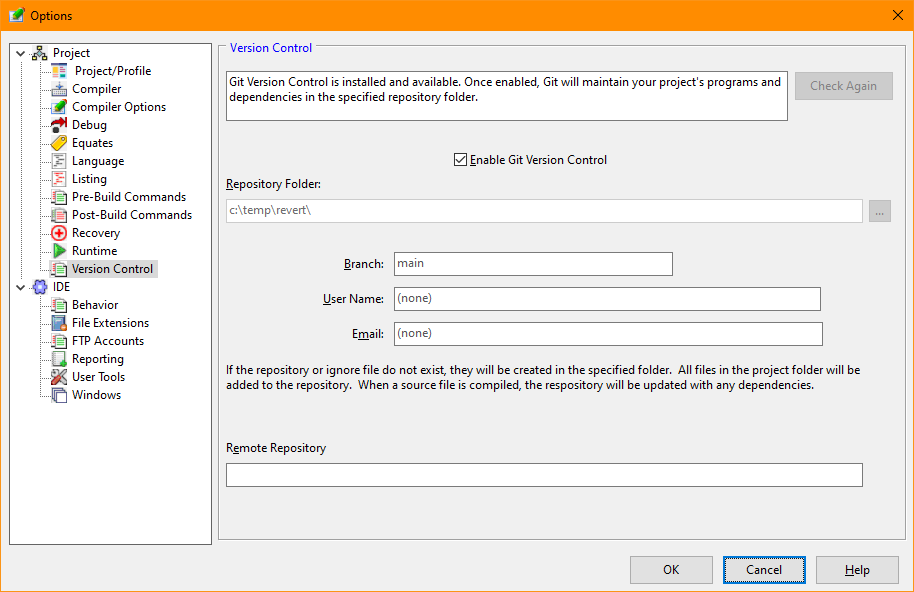
Task: Click the Debug bug icon
Action: [59, 125]
